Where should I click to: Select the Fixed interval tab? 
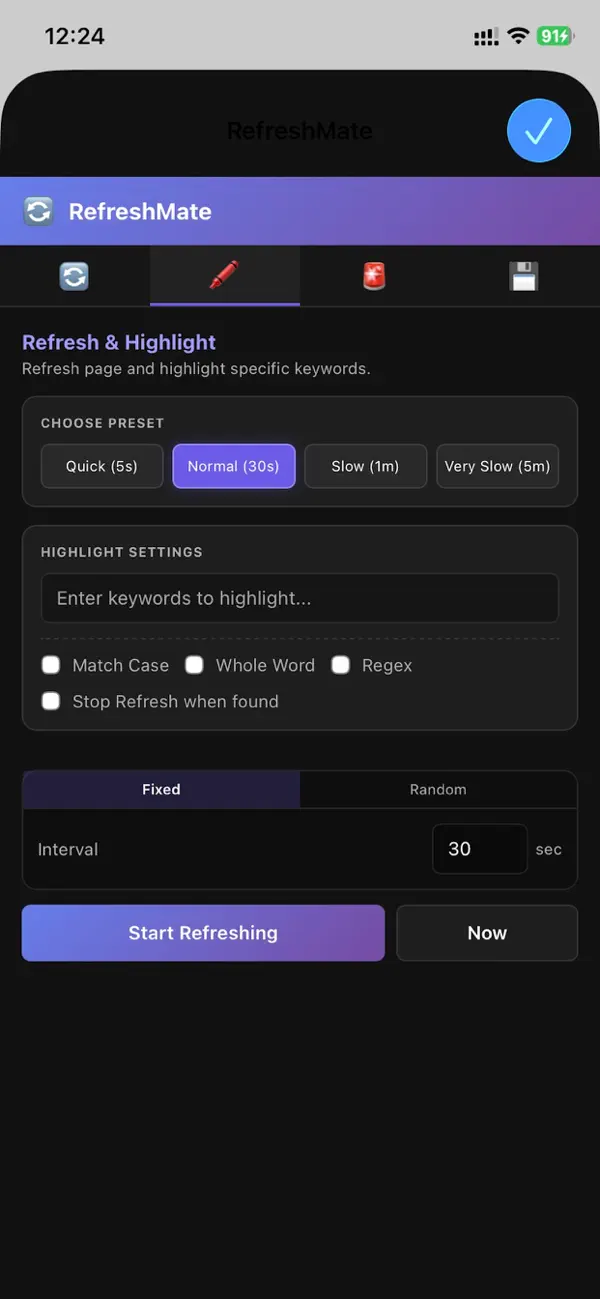[160, 789]
